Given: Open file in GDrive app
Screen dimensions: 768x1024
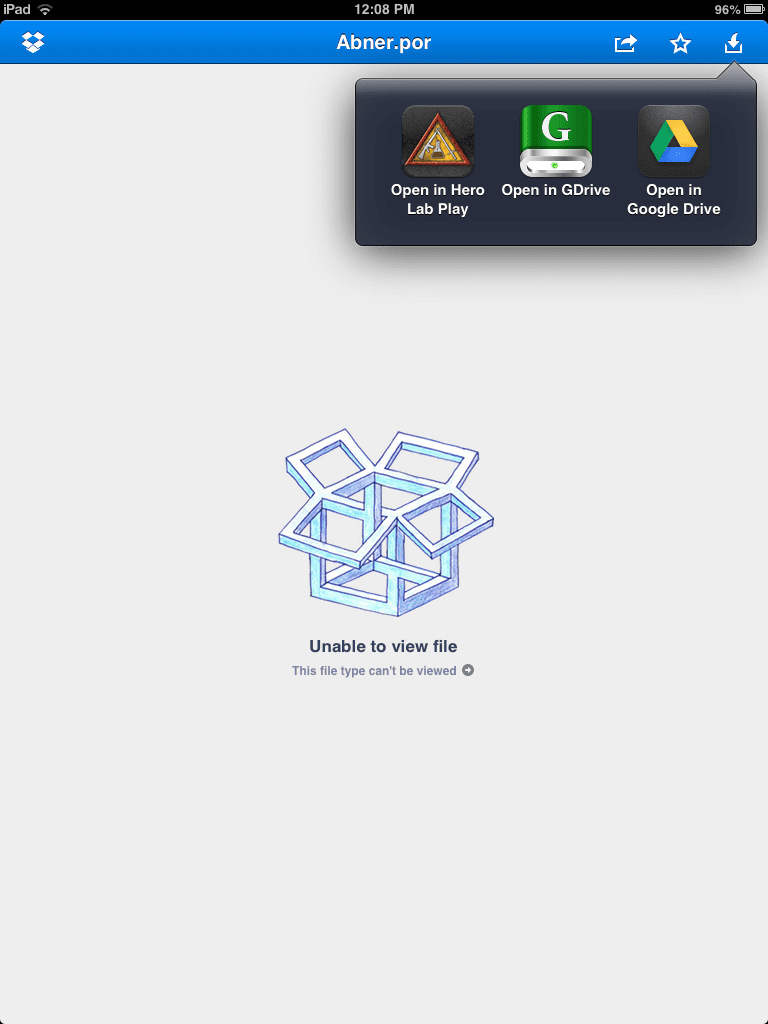Looking at the screenshot, I should click(x=556, y=142).
